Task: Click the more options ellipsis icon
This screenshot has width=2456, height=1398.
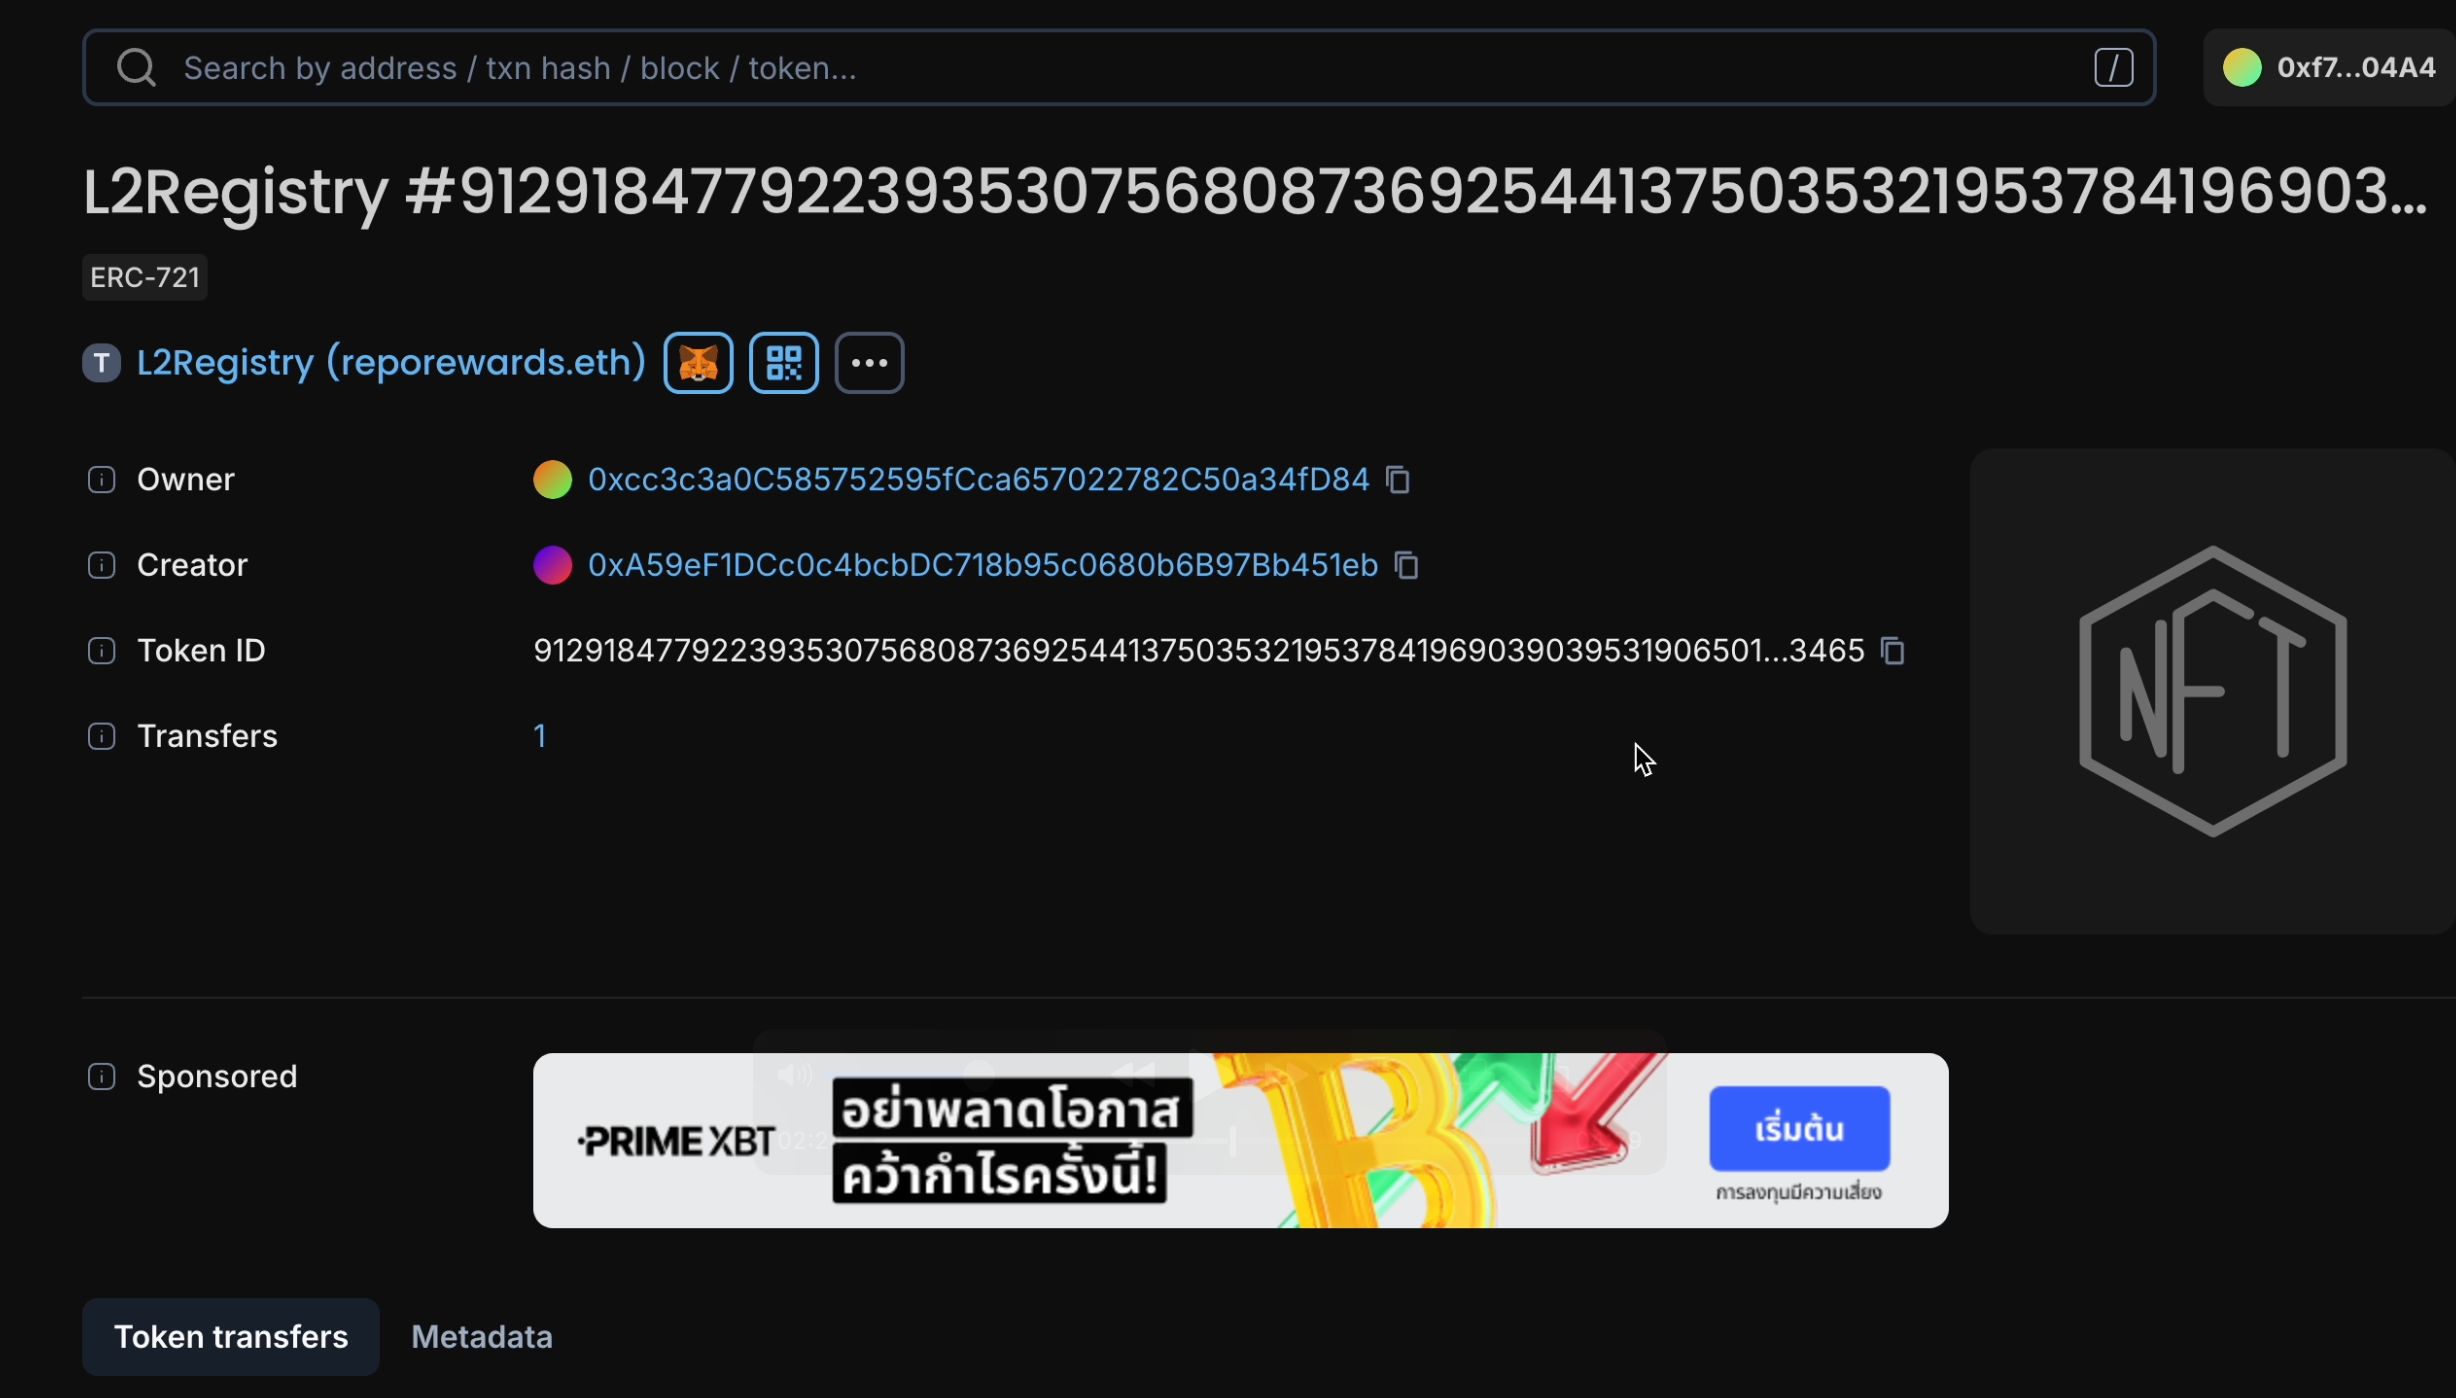Action: 869,361
